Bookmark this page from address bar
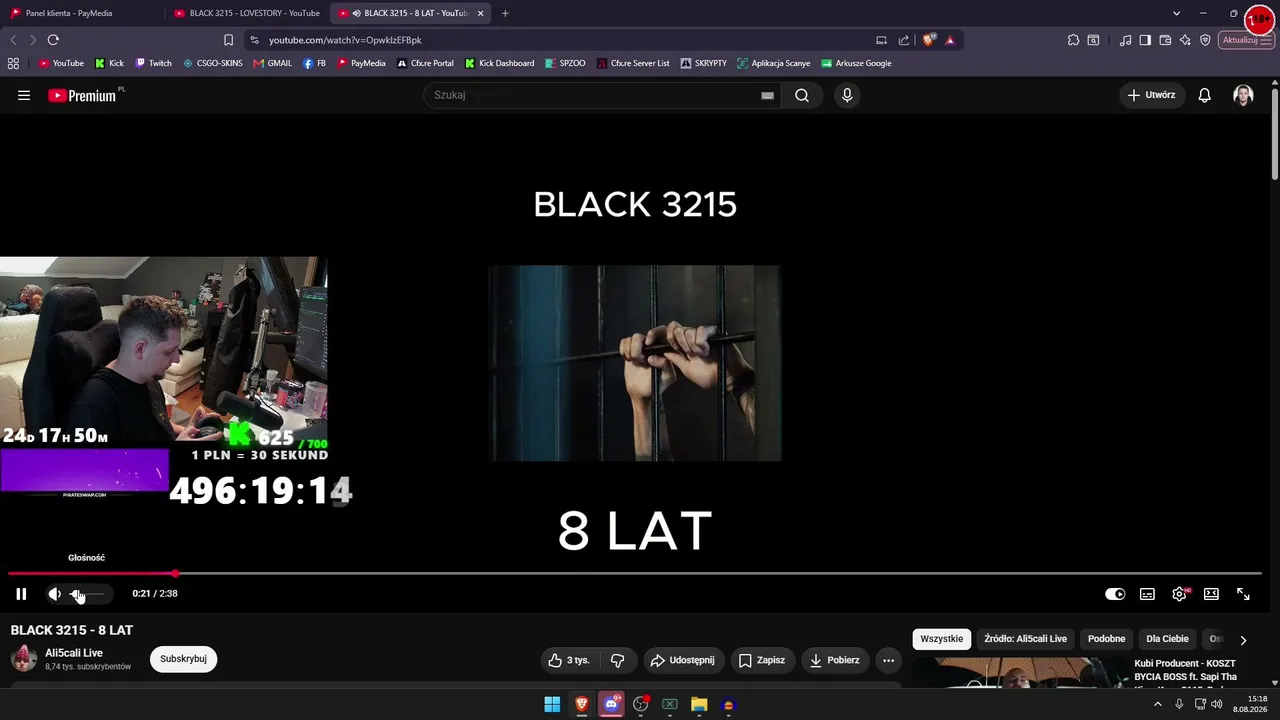The width and height of the screenshot is (1280, 720). tap(228, 40)
